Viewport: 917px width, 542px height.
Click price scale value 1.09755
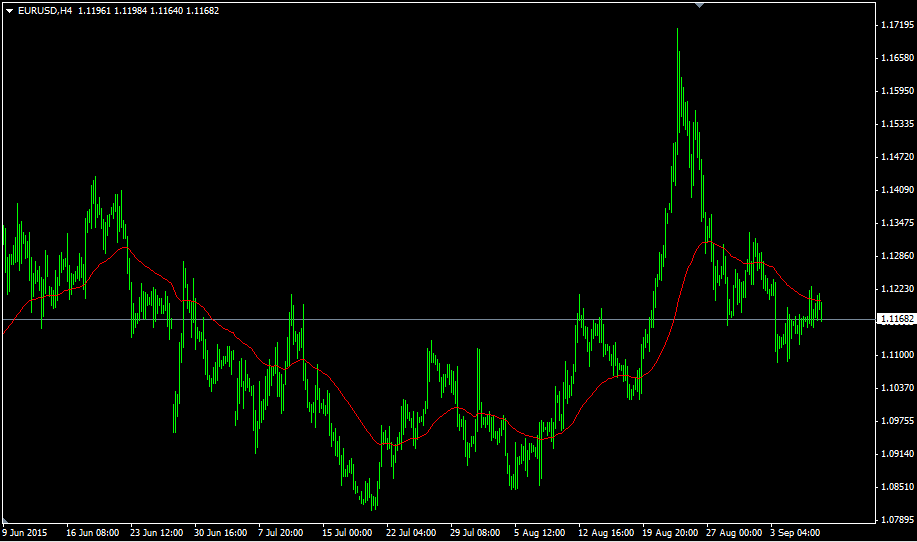point(897,421)
